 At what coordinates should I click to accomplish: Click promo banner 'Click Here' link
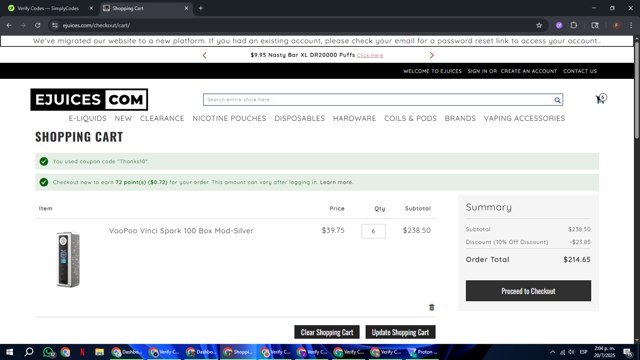click(x=370, y=55)
